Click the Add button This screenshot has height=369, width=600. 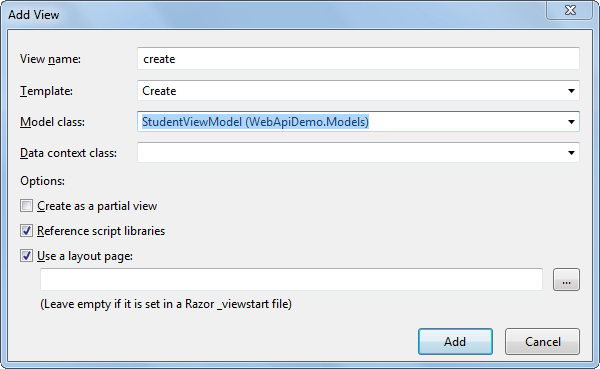click(x=455, y=341)
